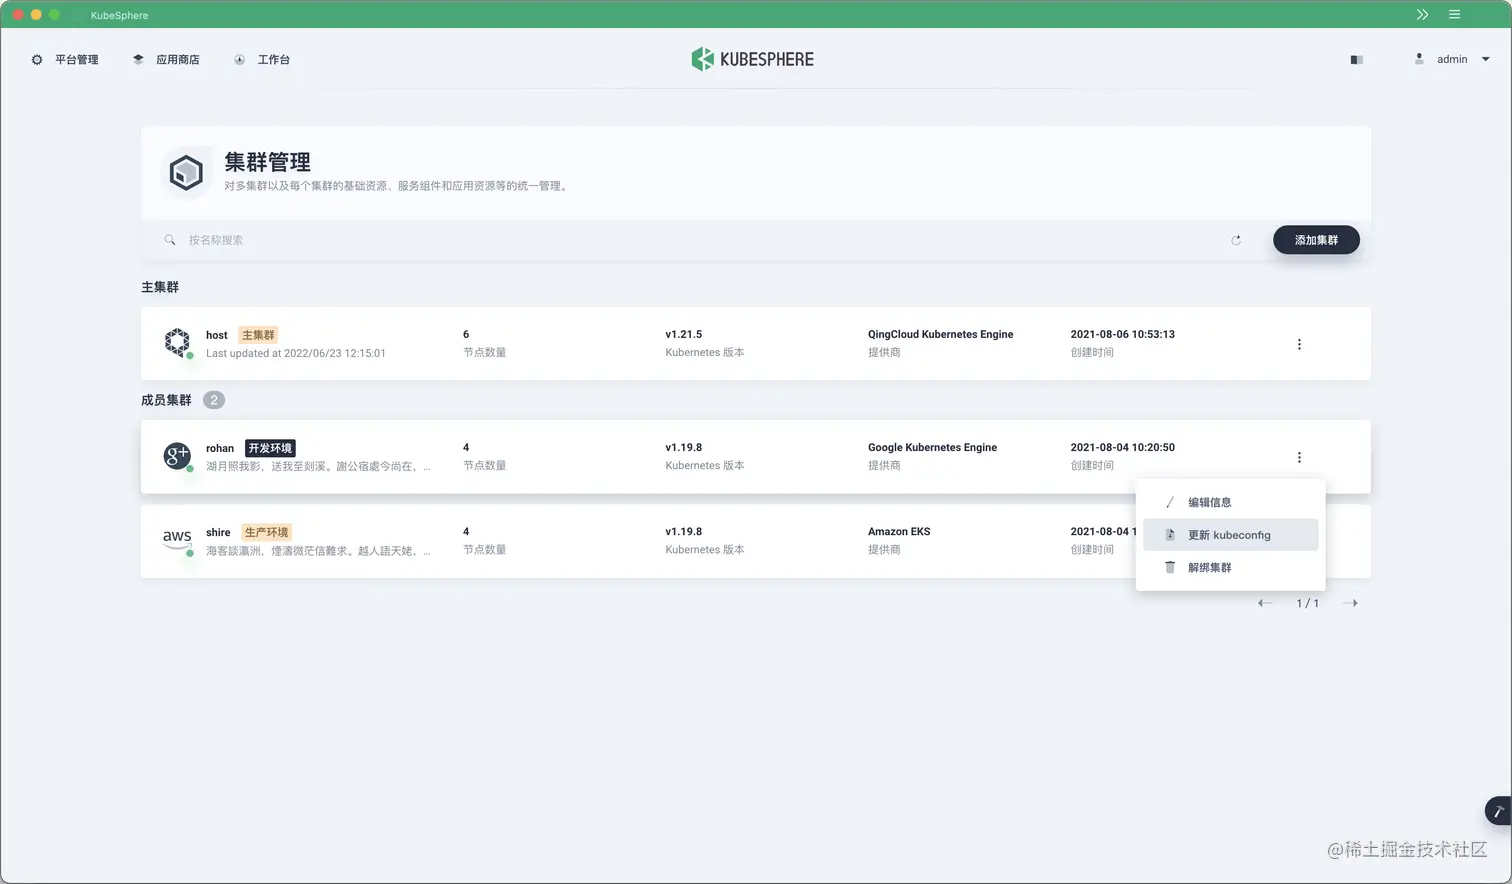Click the dashboard icon beside 工作台
Image resolution: width=1512 pixels, height=884 pixels.
(x=240, y=60)
